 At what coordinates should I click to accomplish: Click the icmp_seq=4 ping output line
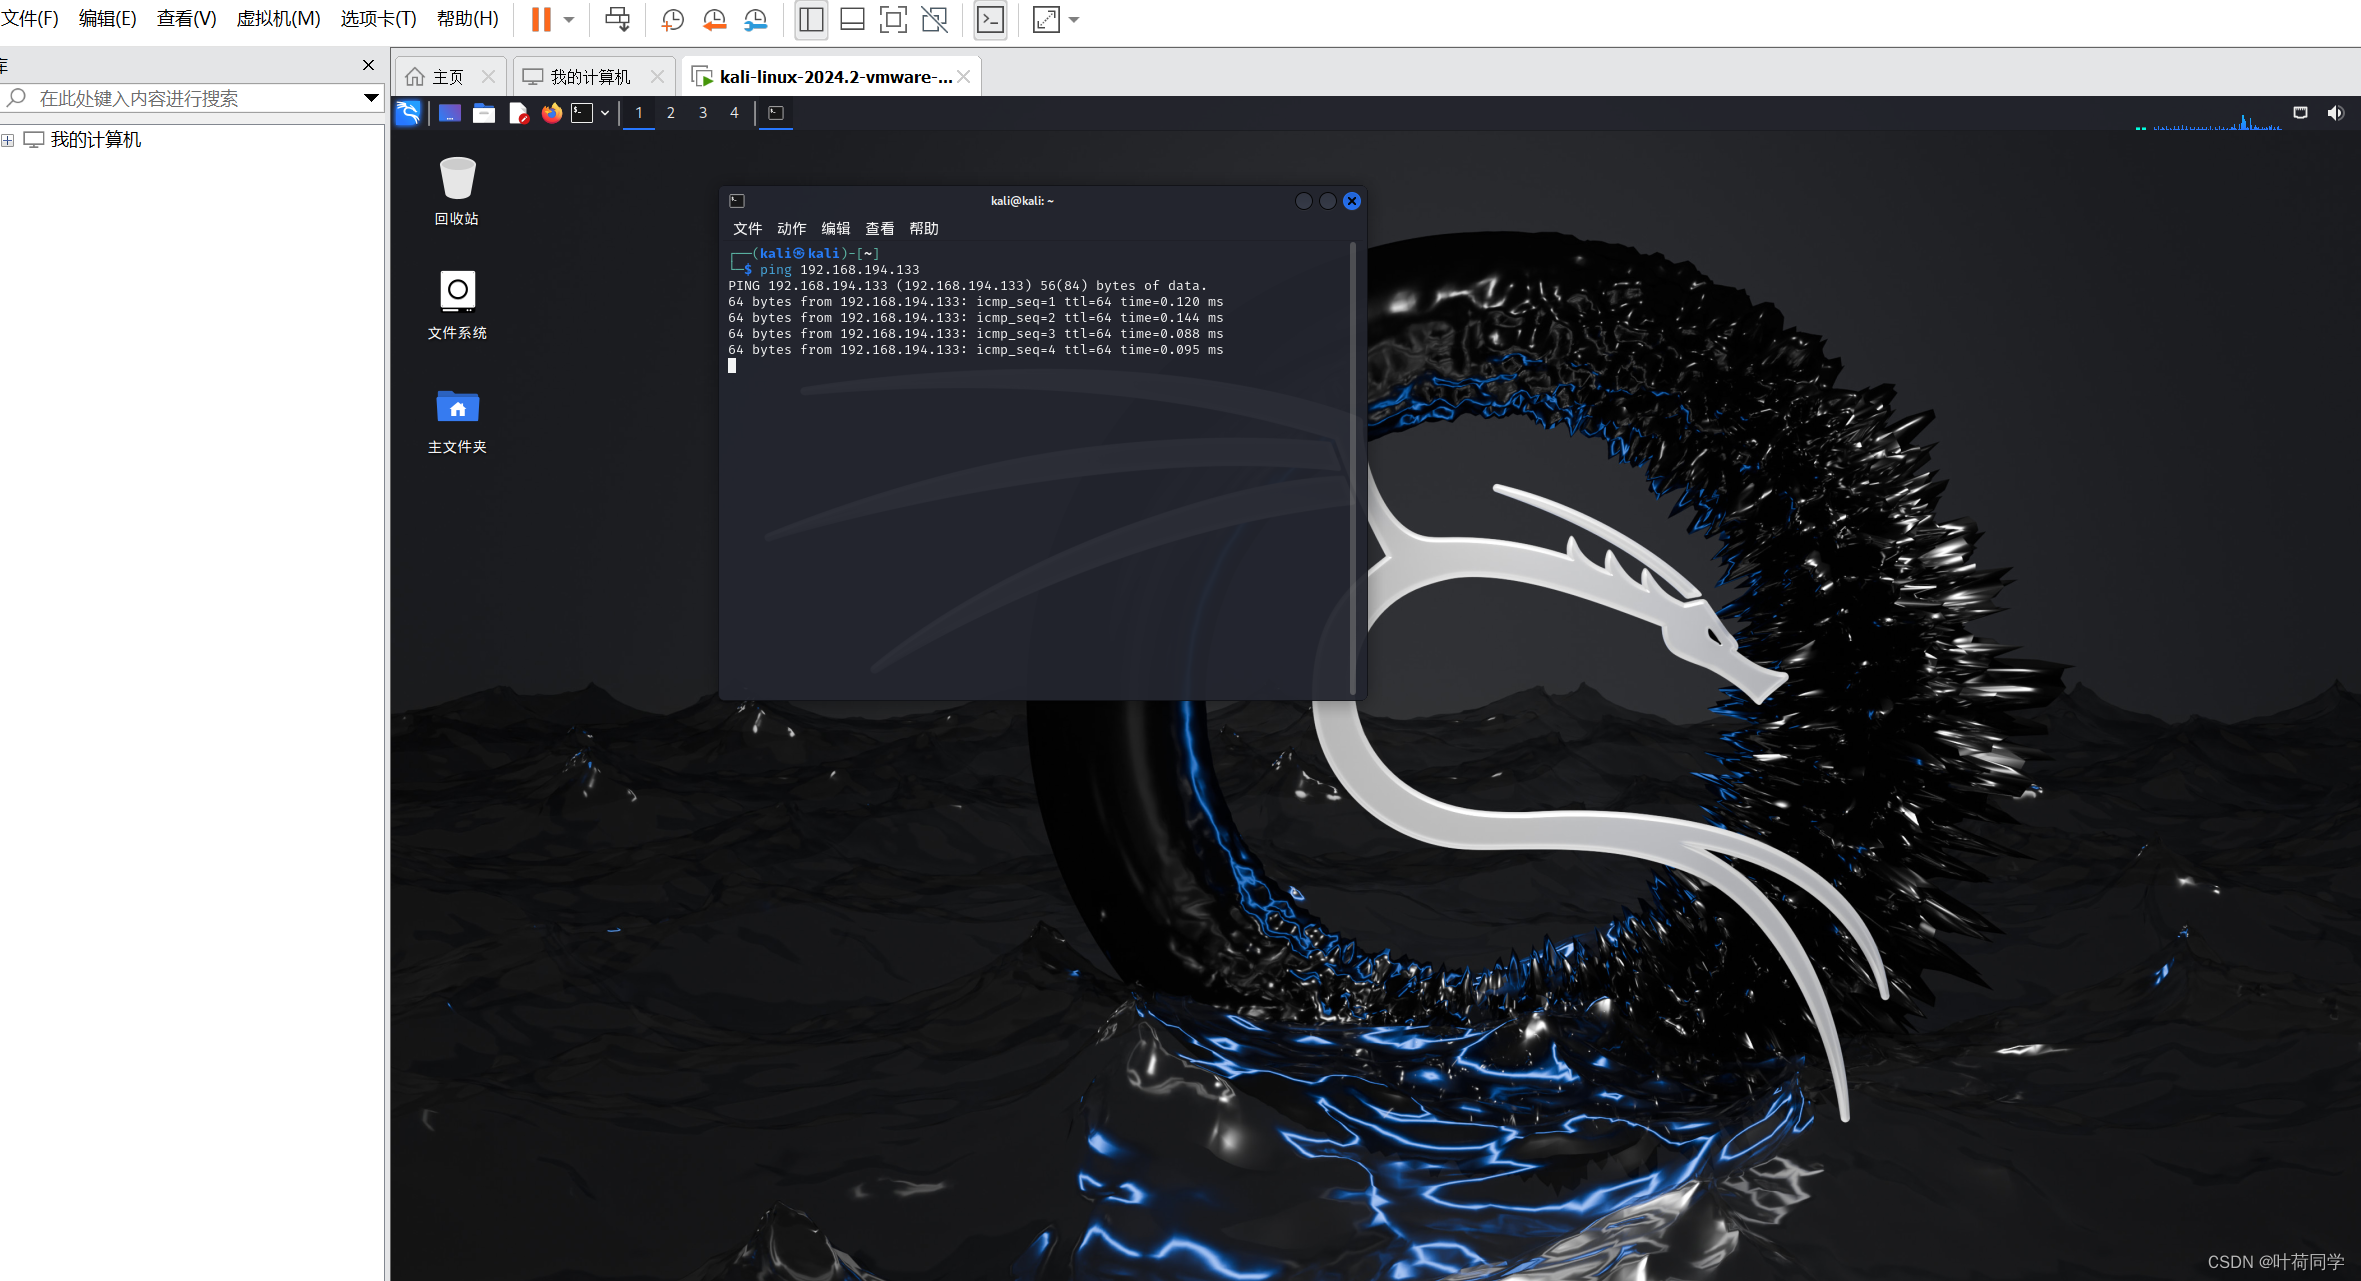pyautogui.click(x=976, y=350)
